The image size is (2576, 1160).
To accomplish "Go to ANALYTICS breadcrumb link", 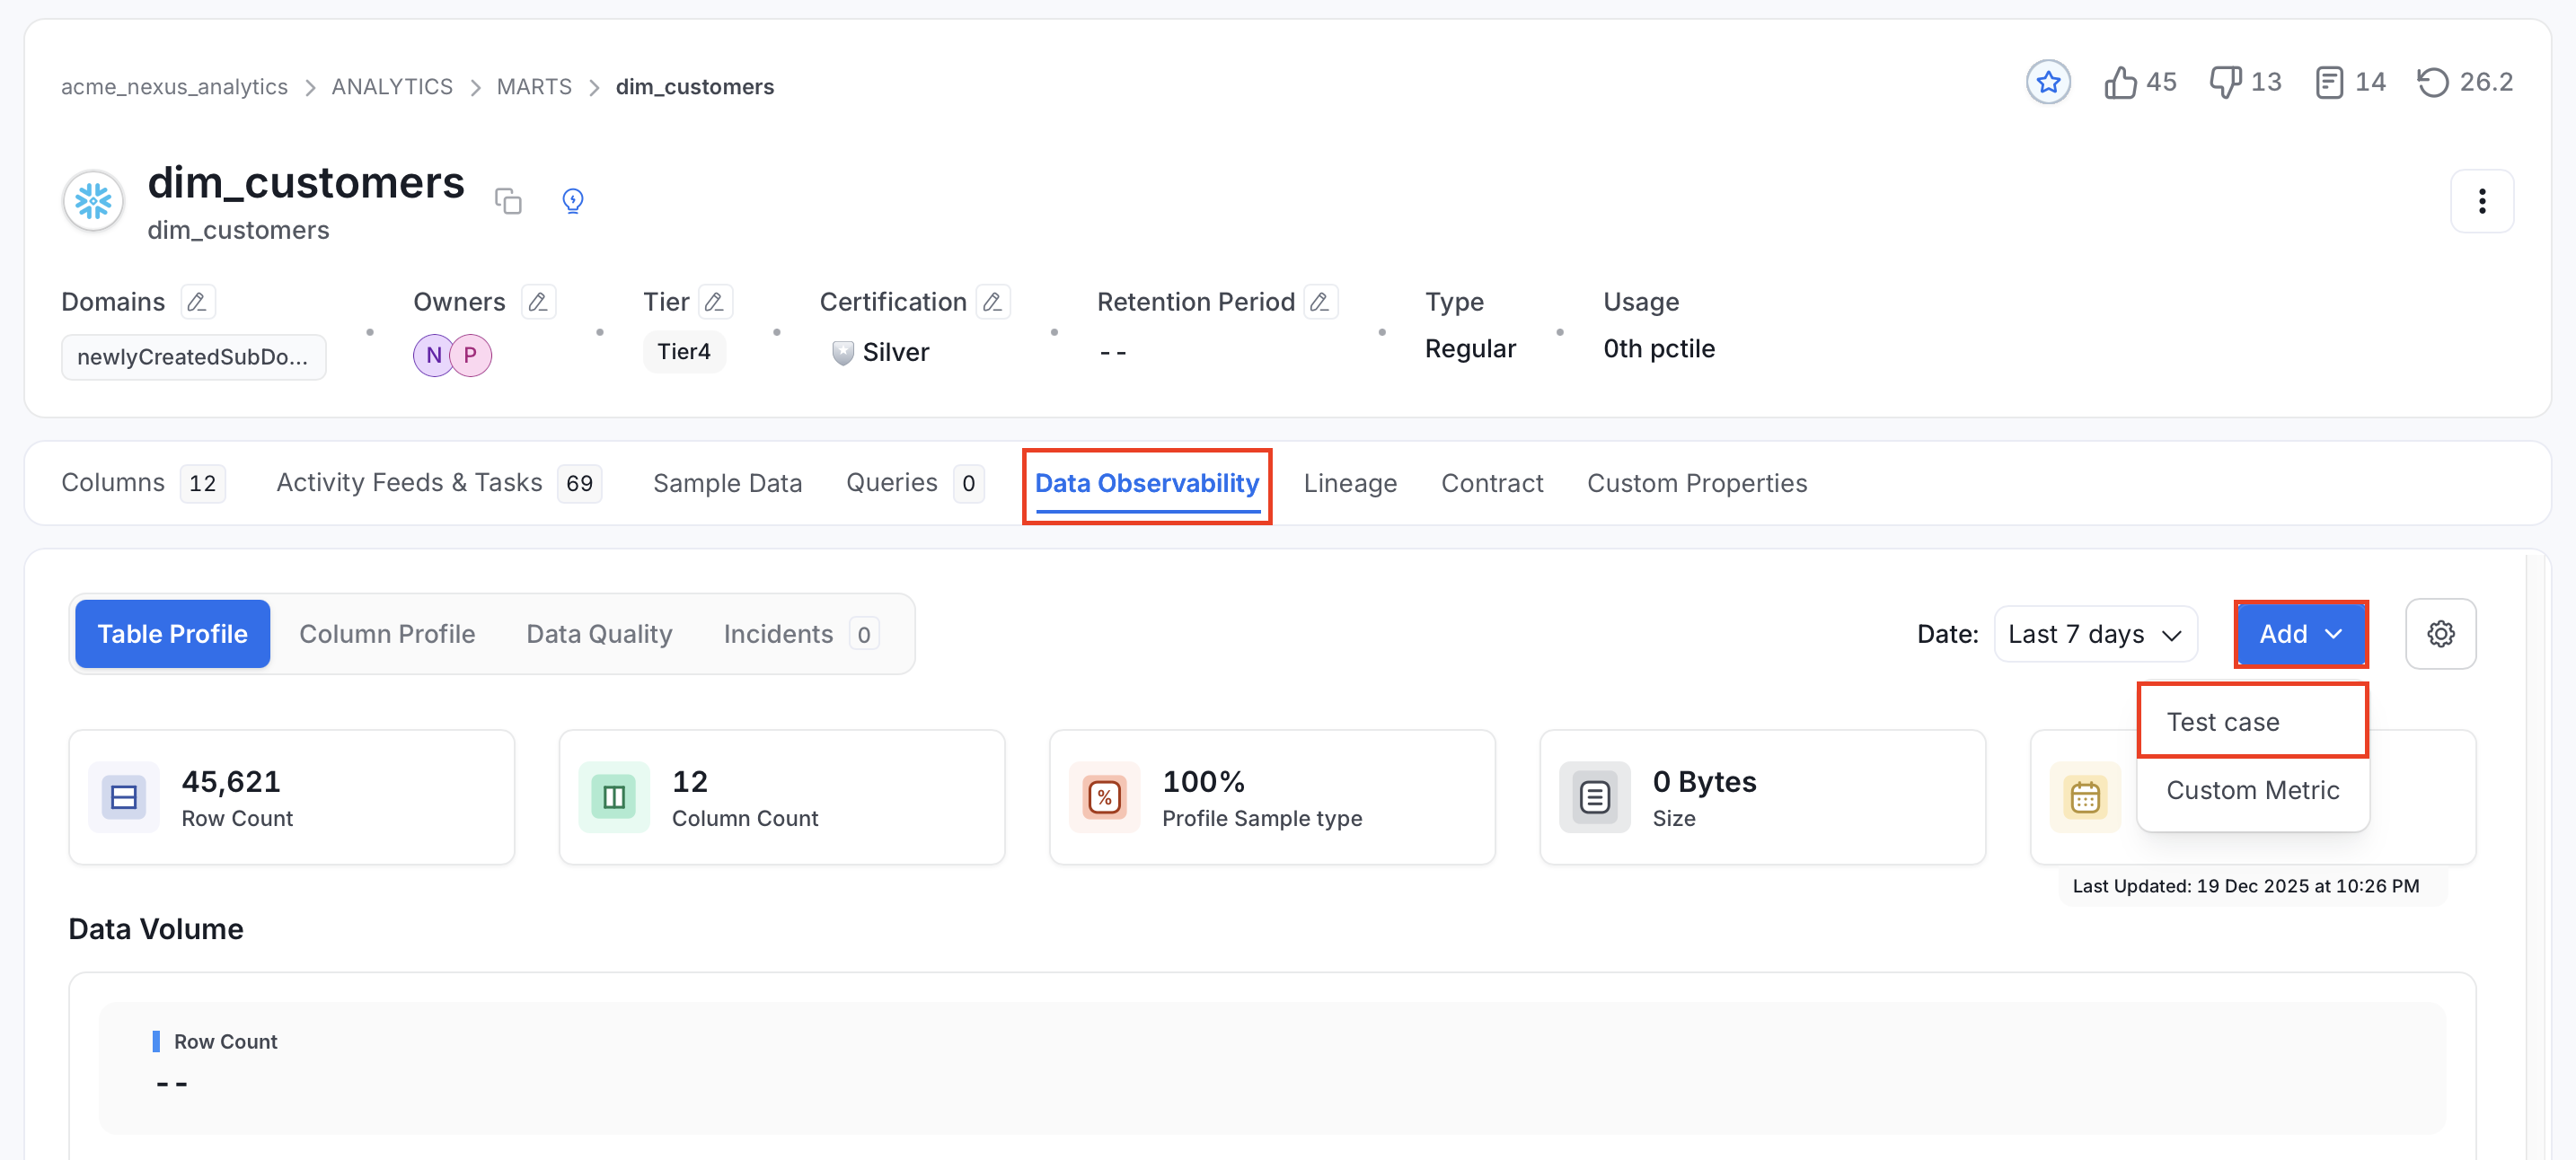I will coord(392,87).
